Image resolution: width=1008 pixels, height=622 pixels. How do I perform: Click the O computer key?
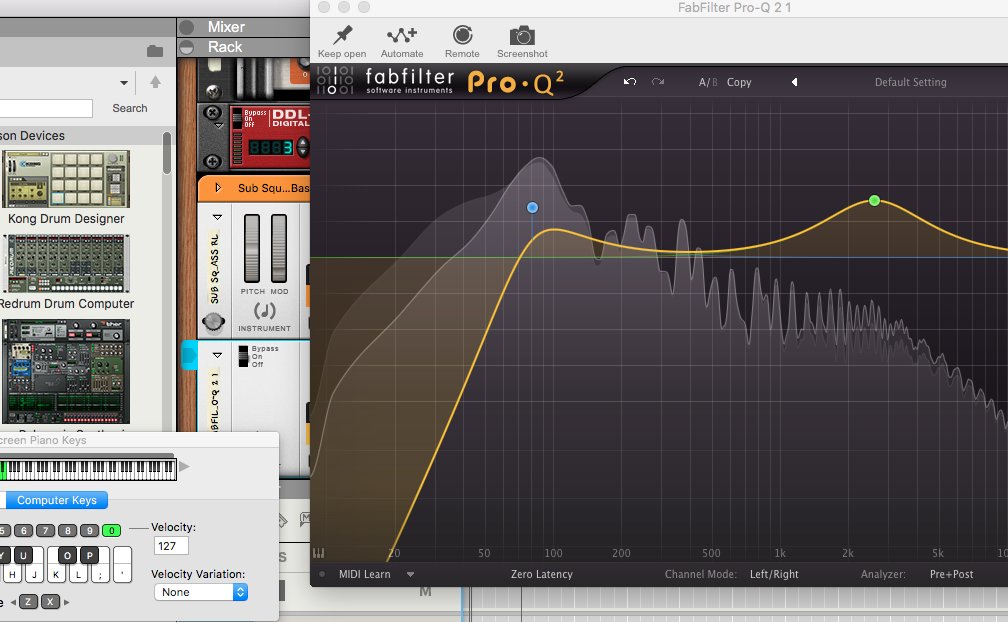(x=68, y=555)
